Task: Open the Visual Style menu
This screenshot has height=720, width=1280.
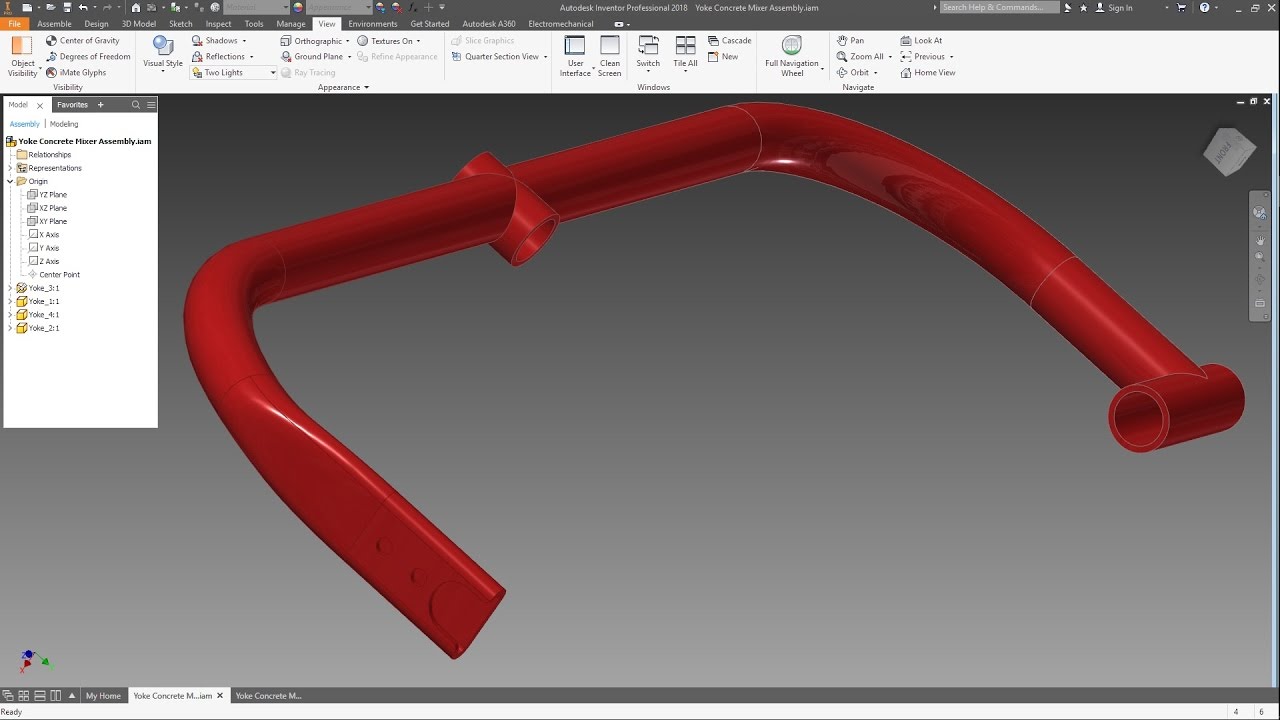Action: (163, 55)
